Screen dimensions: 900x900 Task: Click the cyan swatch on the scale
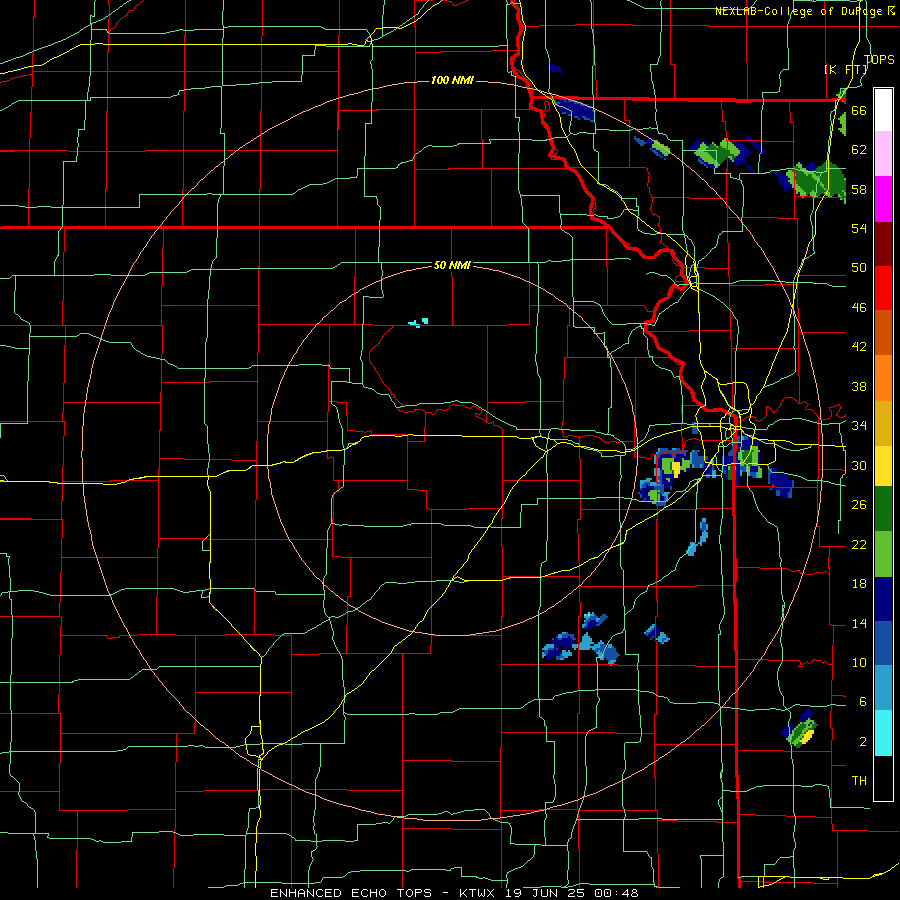(883, 733)
